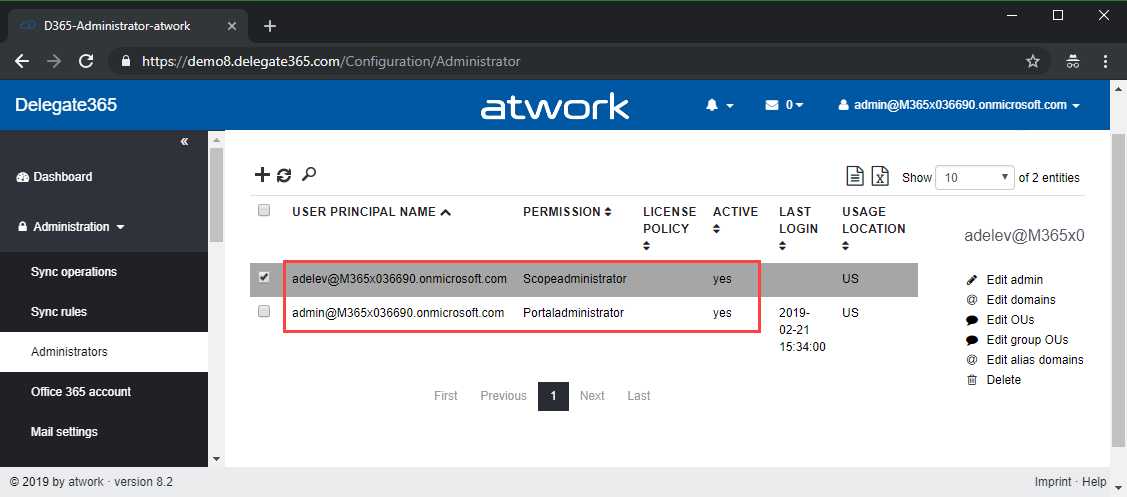Screen dimensions: 1127x497
Task: Click the @ icon beside Edit domains
Action: pos(972,300)
